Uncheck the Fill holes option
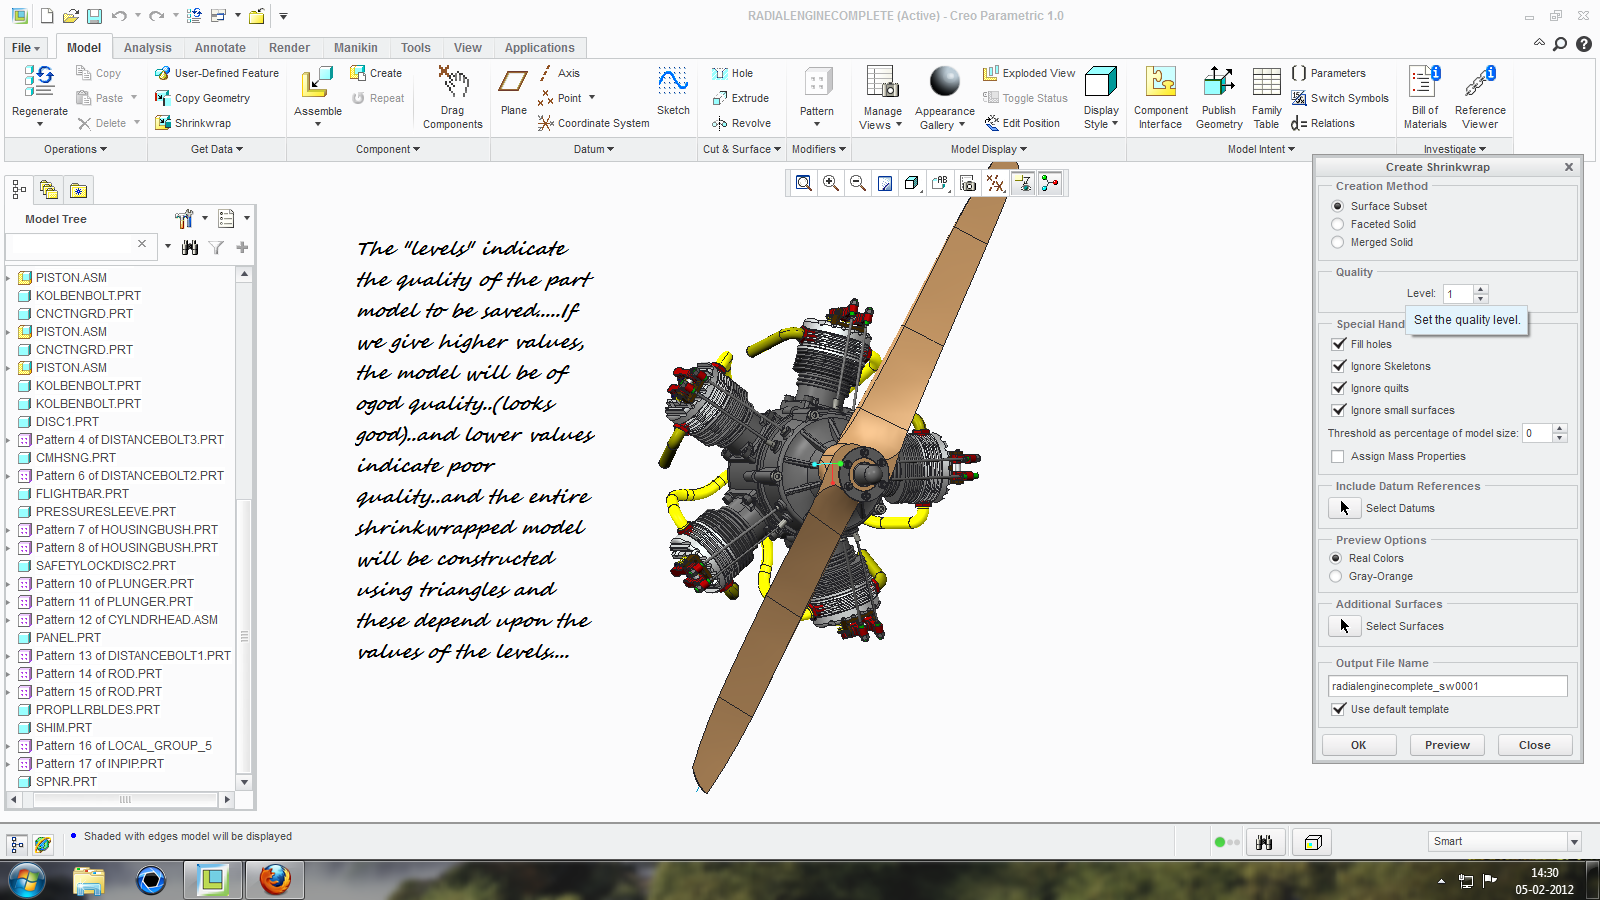Viewport: 1600px width, 900px height. click(x=1339, y=344)
